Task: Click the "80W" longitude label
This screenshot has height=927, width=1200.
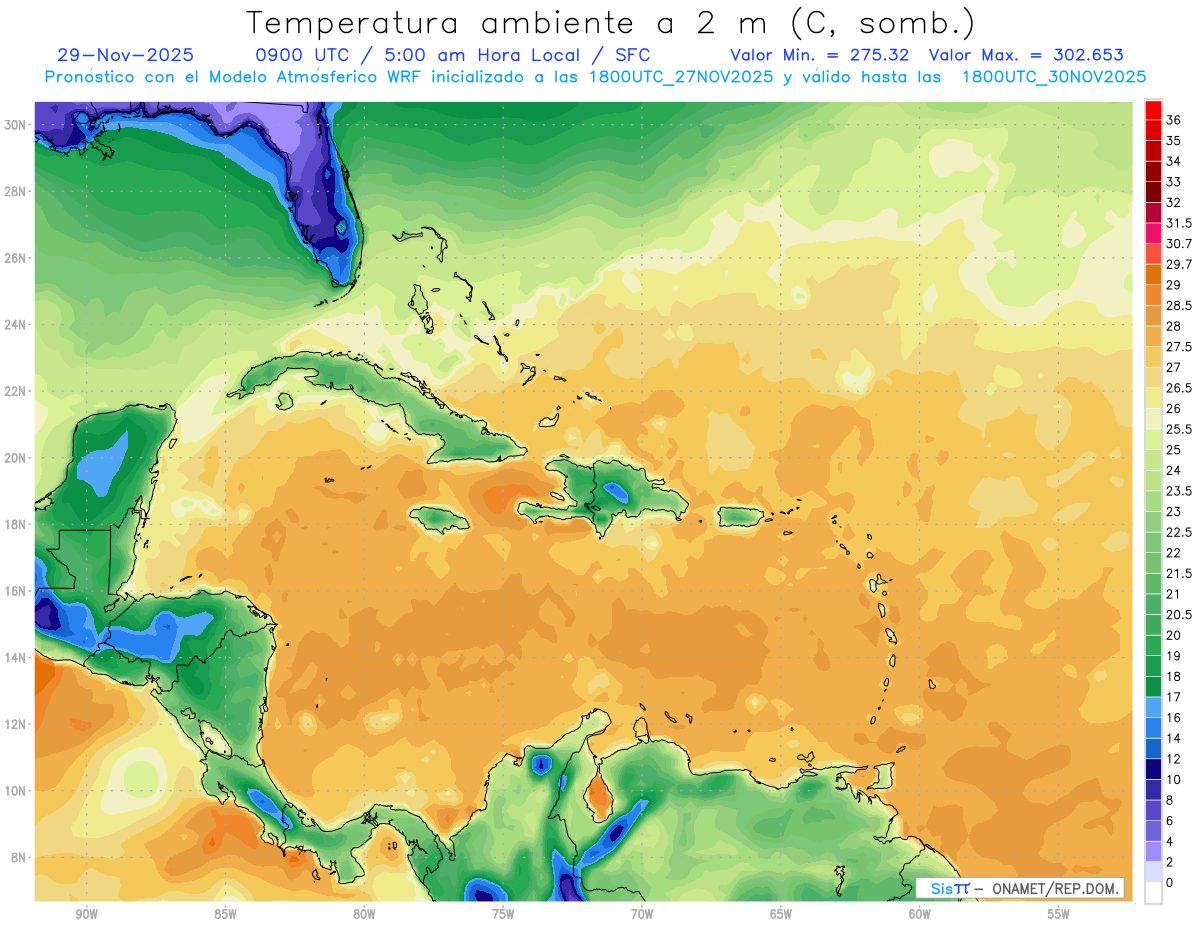Action: pos(364,914)
